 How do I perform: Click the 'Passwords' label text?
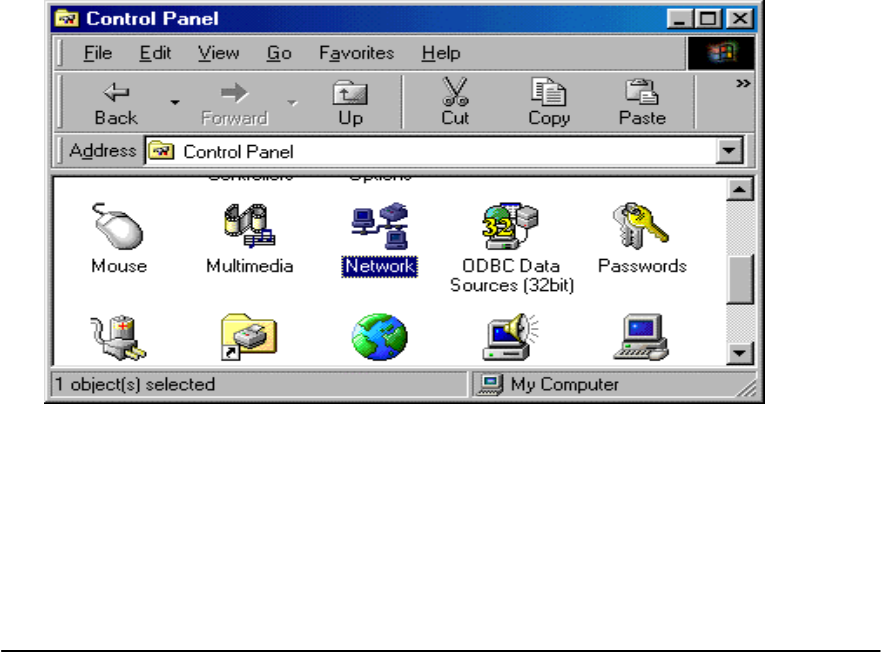(x=642, y=266)
